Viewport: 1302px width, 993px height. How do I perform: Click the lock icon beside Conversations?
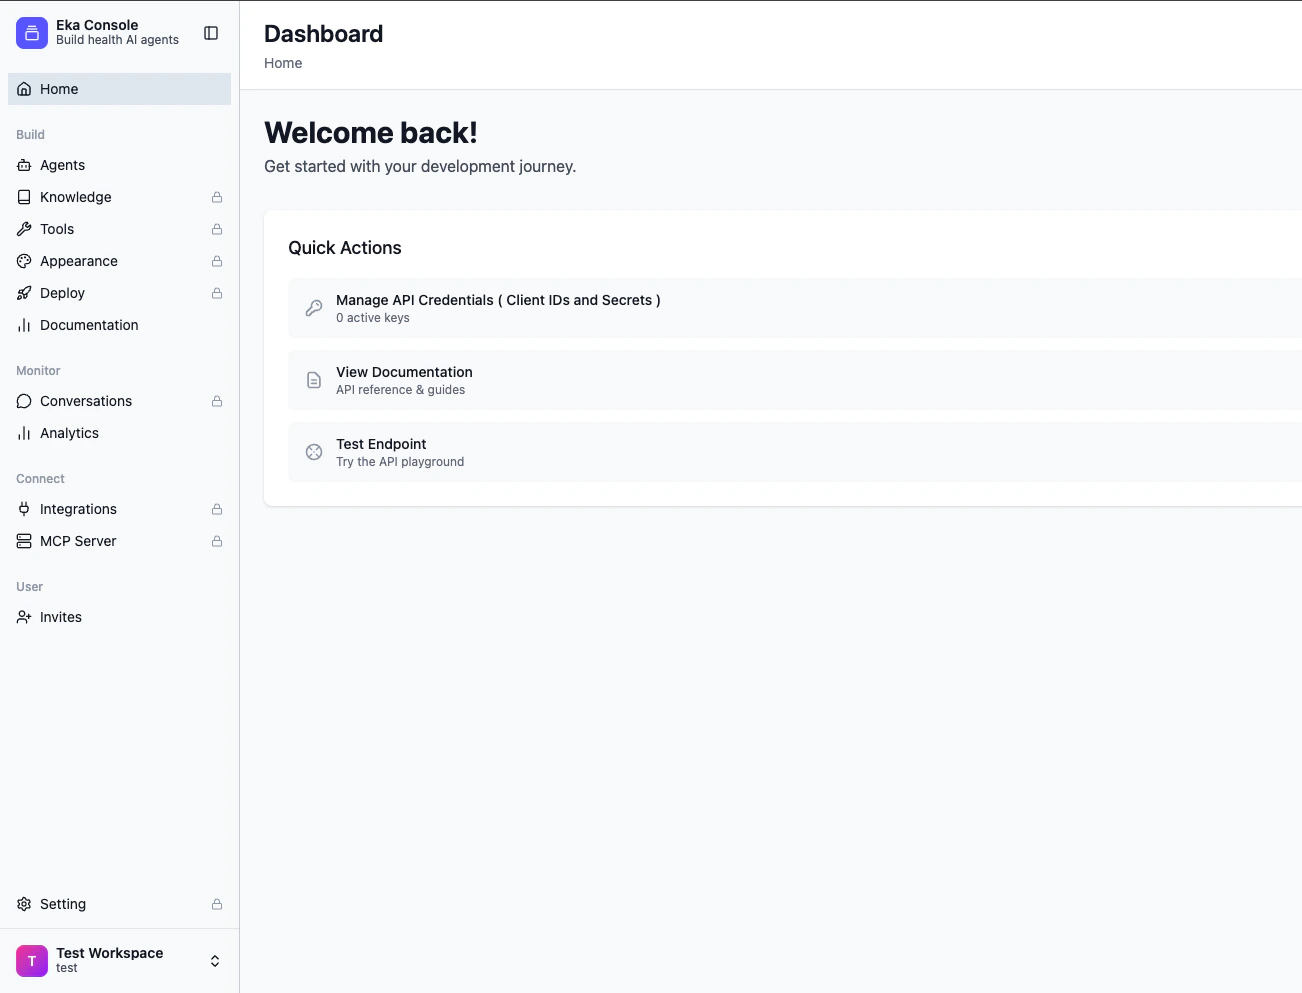[x=217, y=401]
